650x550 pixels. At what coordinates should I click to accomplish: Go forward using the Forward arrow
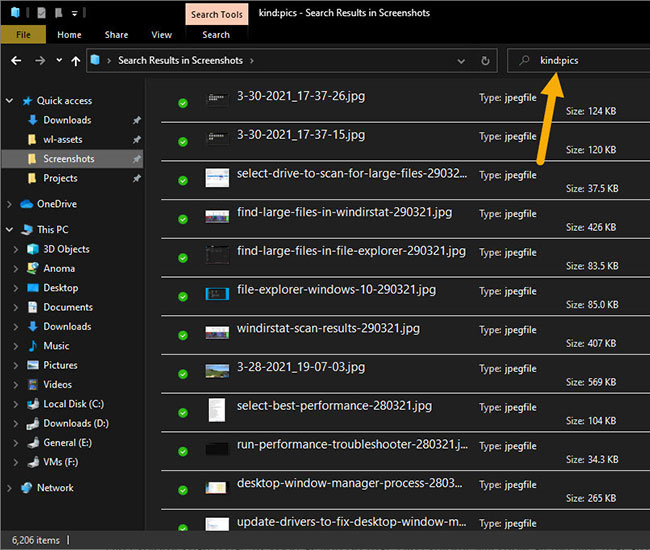(40, 61)
